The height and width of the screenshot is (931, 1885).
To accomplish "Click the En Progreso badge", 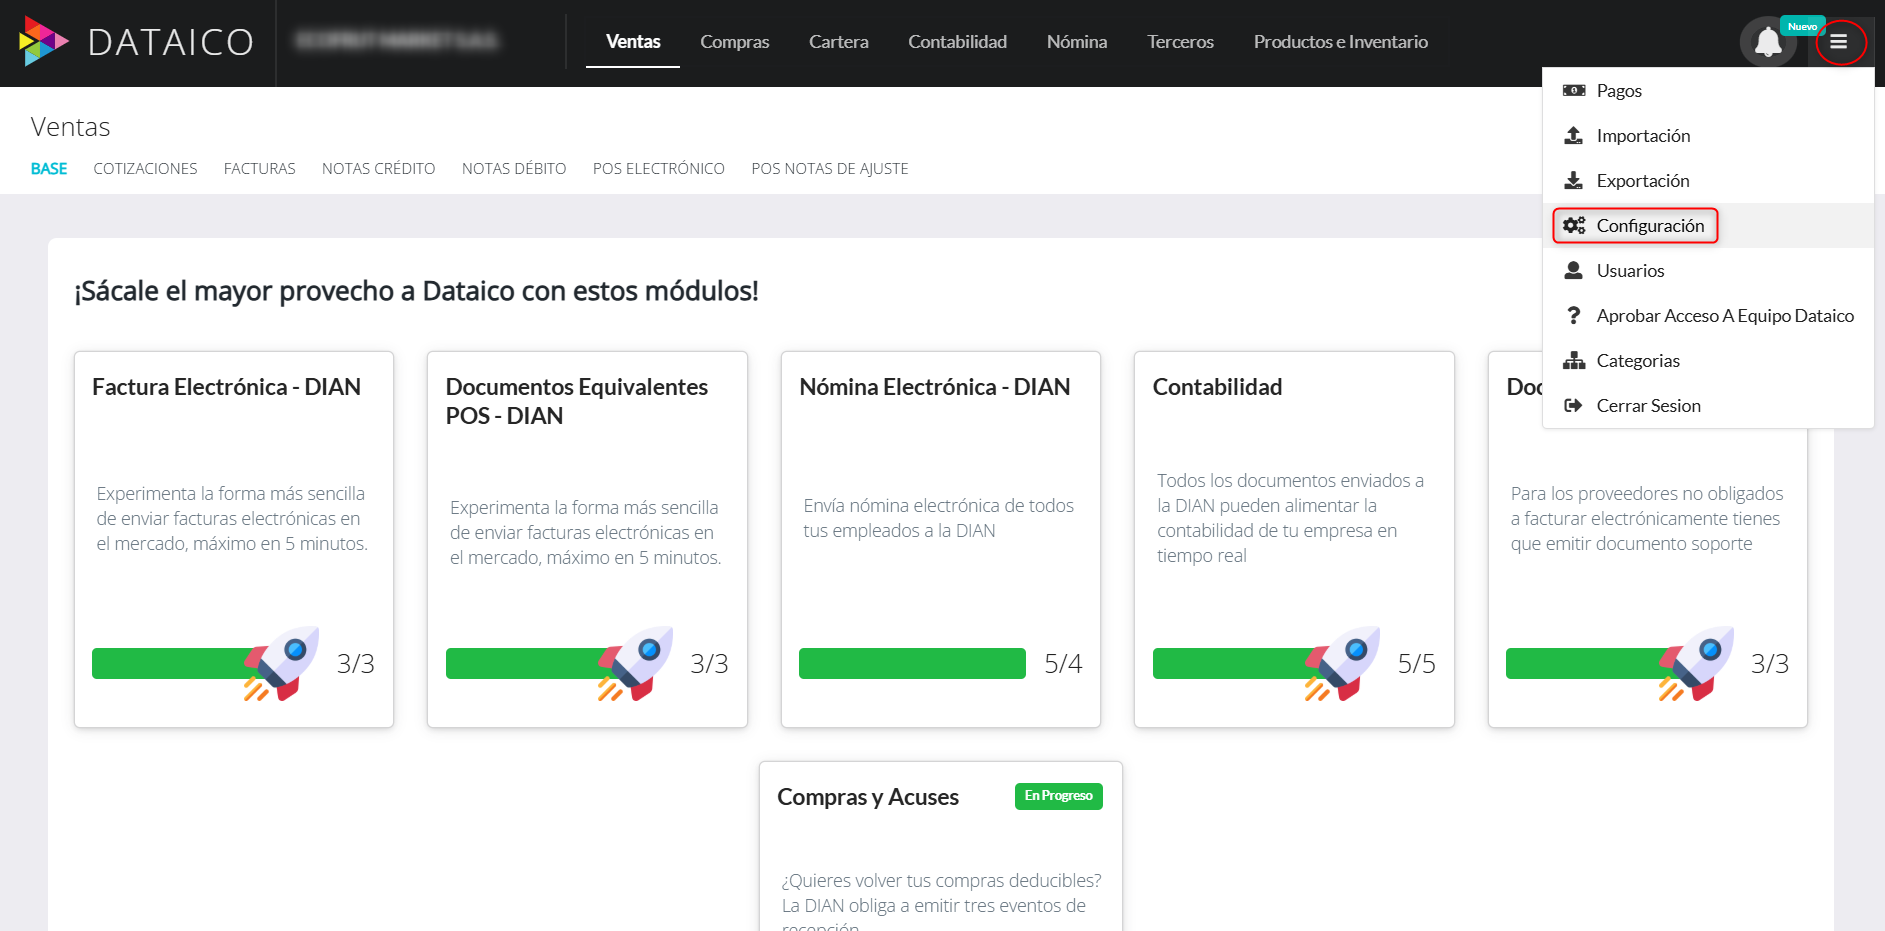I will click(1058, 796).
